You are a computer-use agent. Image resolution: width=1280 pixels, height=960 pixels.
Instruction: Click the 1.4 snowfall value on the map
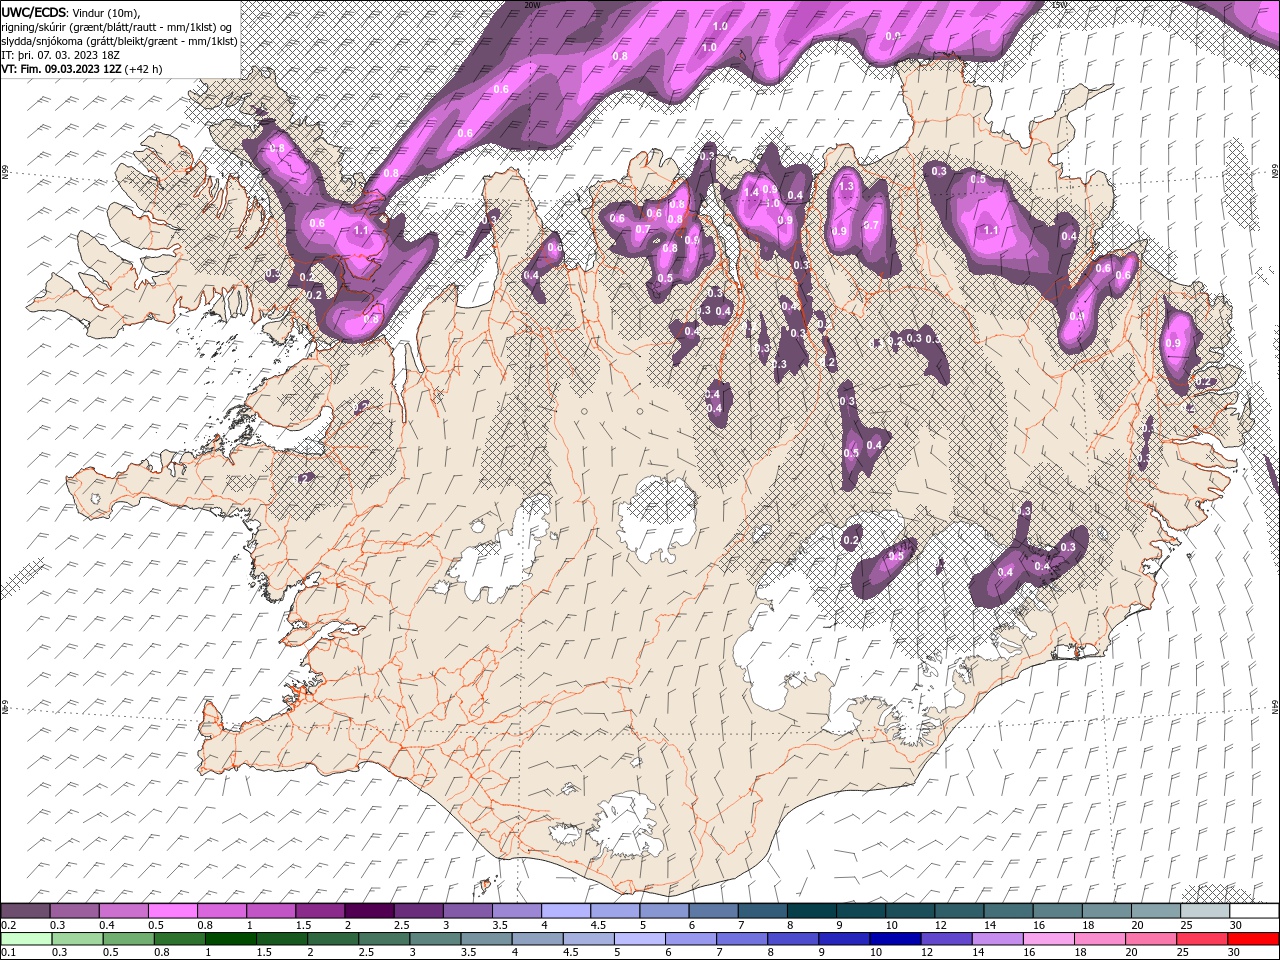[x=752, y=192]
